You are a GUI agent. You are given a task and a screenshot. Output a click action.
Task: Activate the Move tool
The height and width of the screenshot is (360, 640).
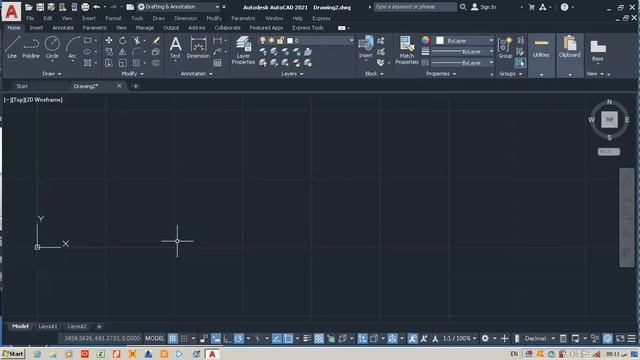click(109, 40)
